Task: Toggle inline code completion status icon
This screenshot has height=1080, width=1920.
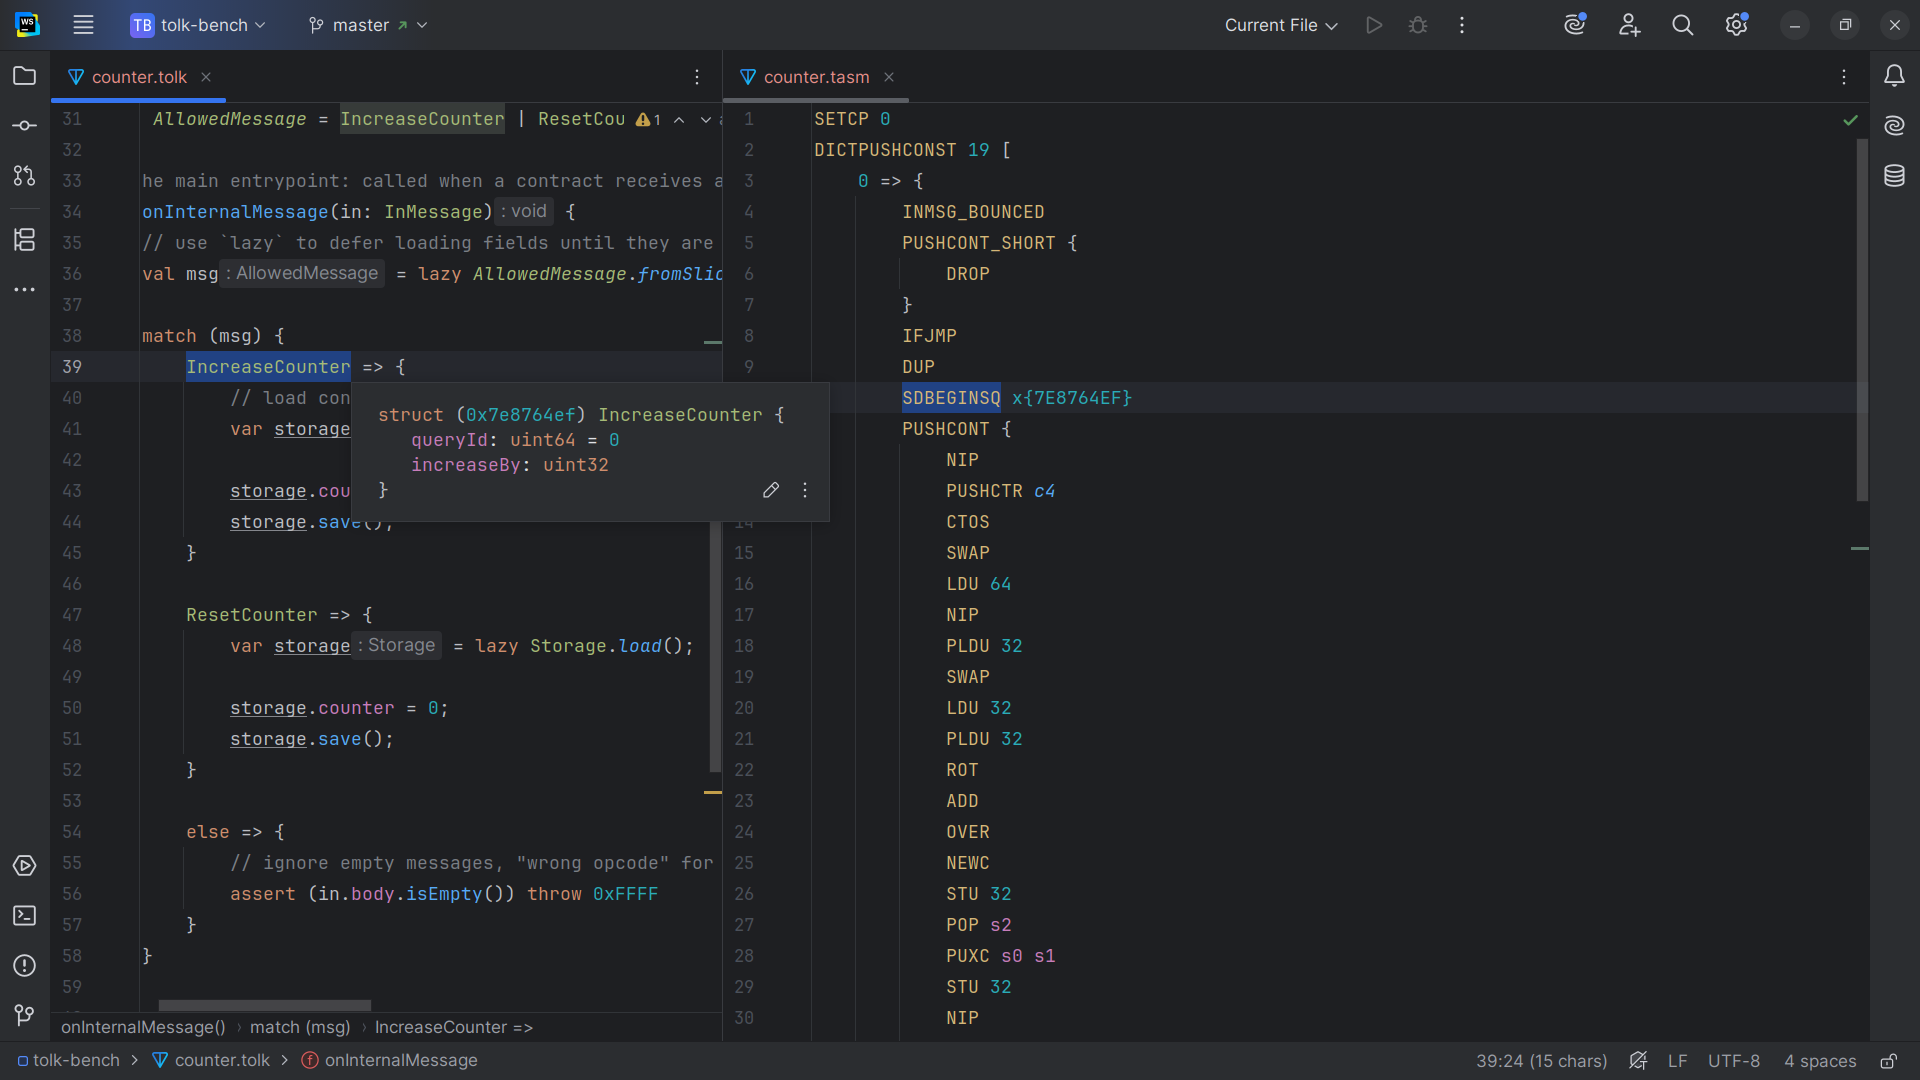Action: (1638, 1061)
